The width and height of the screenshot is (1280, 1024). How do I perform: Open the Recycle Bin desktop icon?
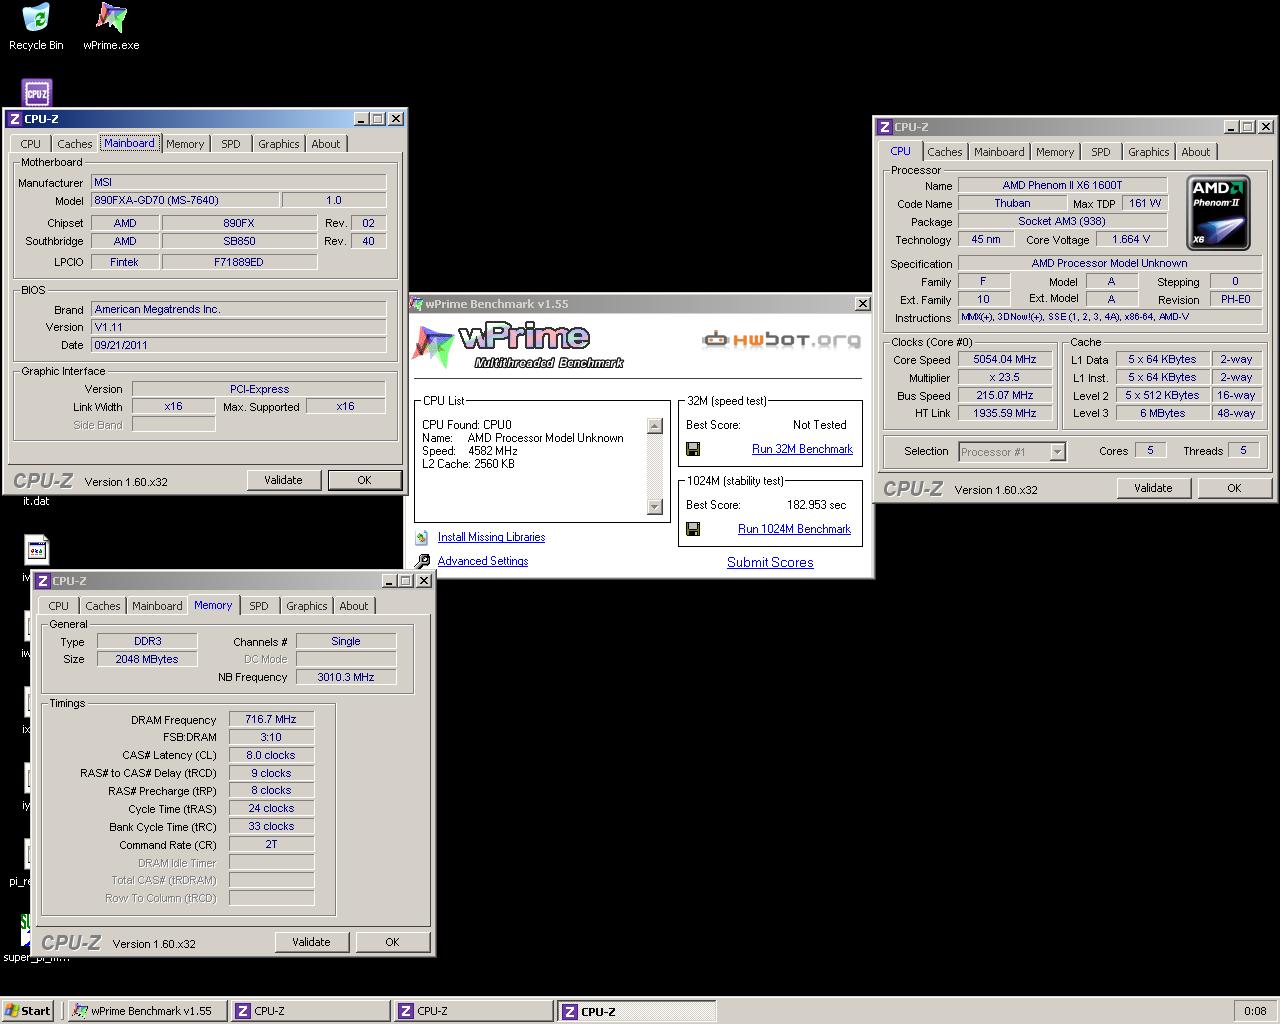click(36, 26)
